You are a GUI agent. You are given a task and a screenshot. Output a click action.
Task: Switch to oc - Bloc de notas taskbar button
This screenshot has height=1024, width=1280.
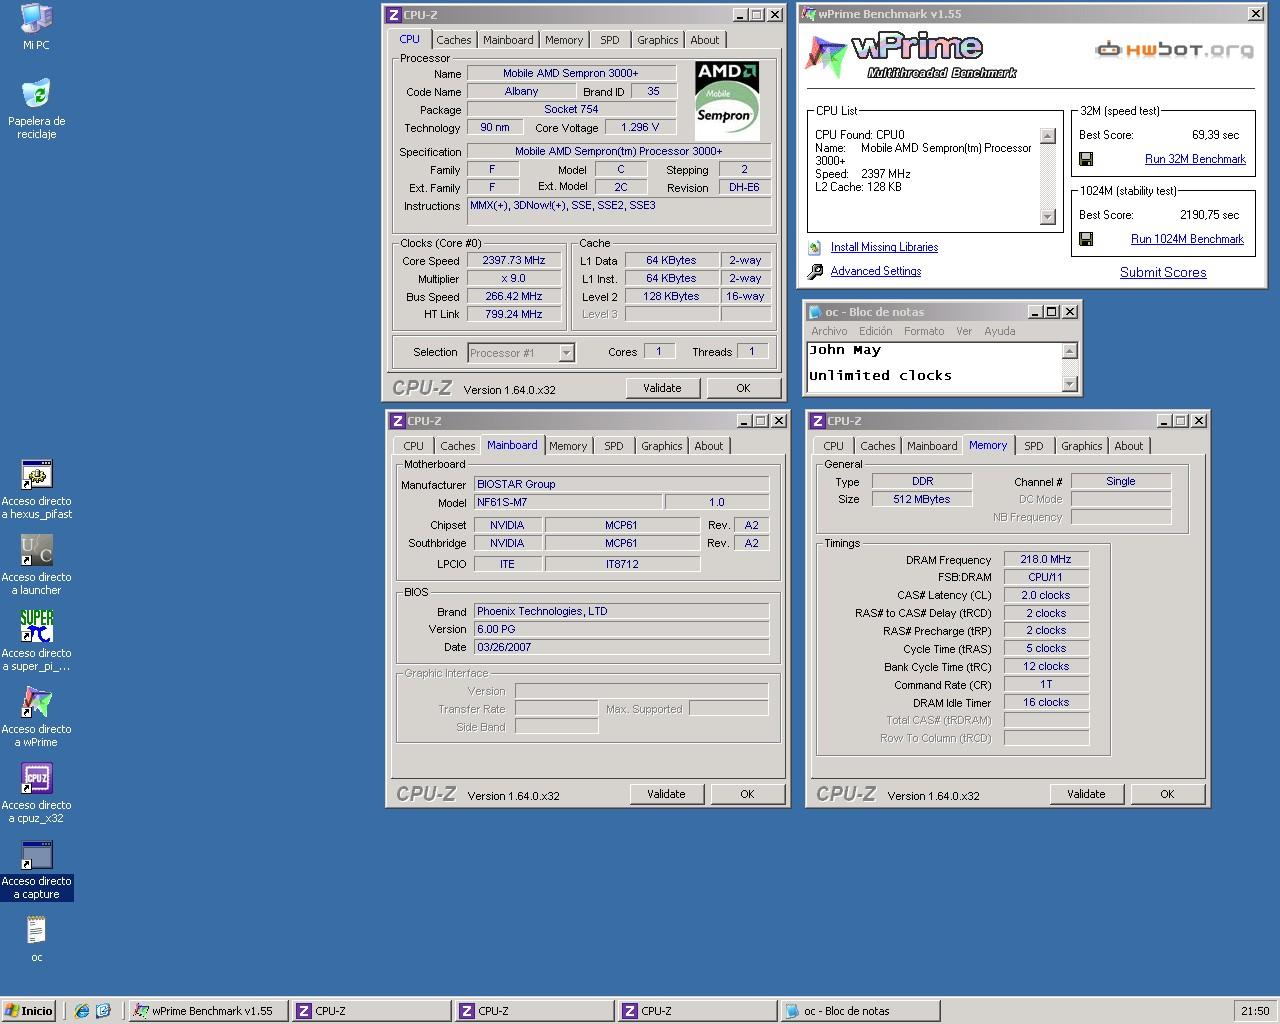coord(859,1011)
